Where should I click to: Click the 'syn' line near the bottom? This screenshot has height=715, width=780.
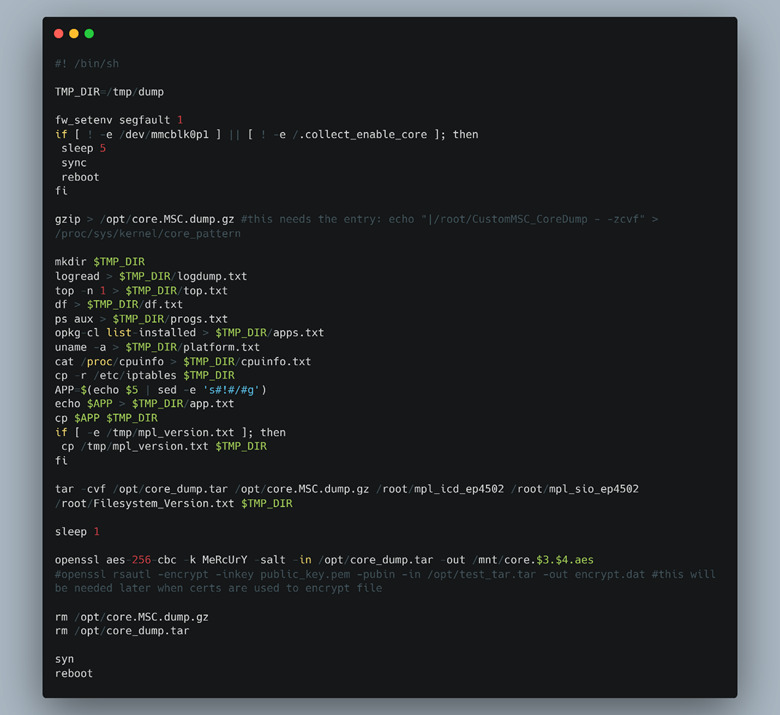tap(64, 659)
